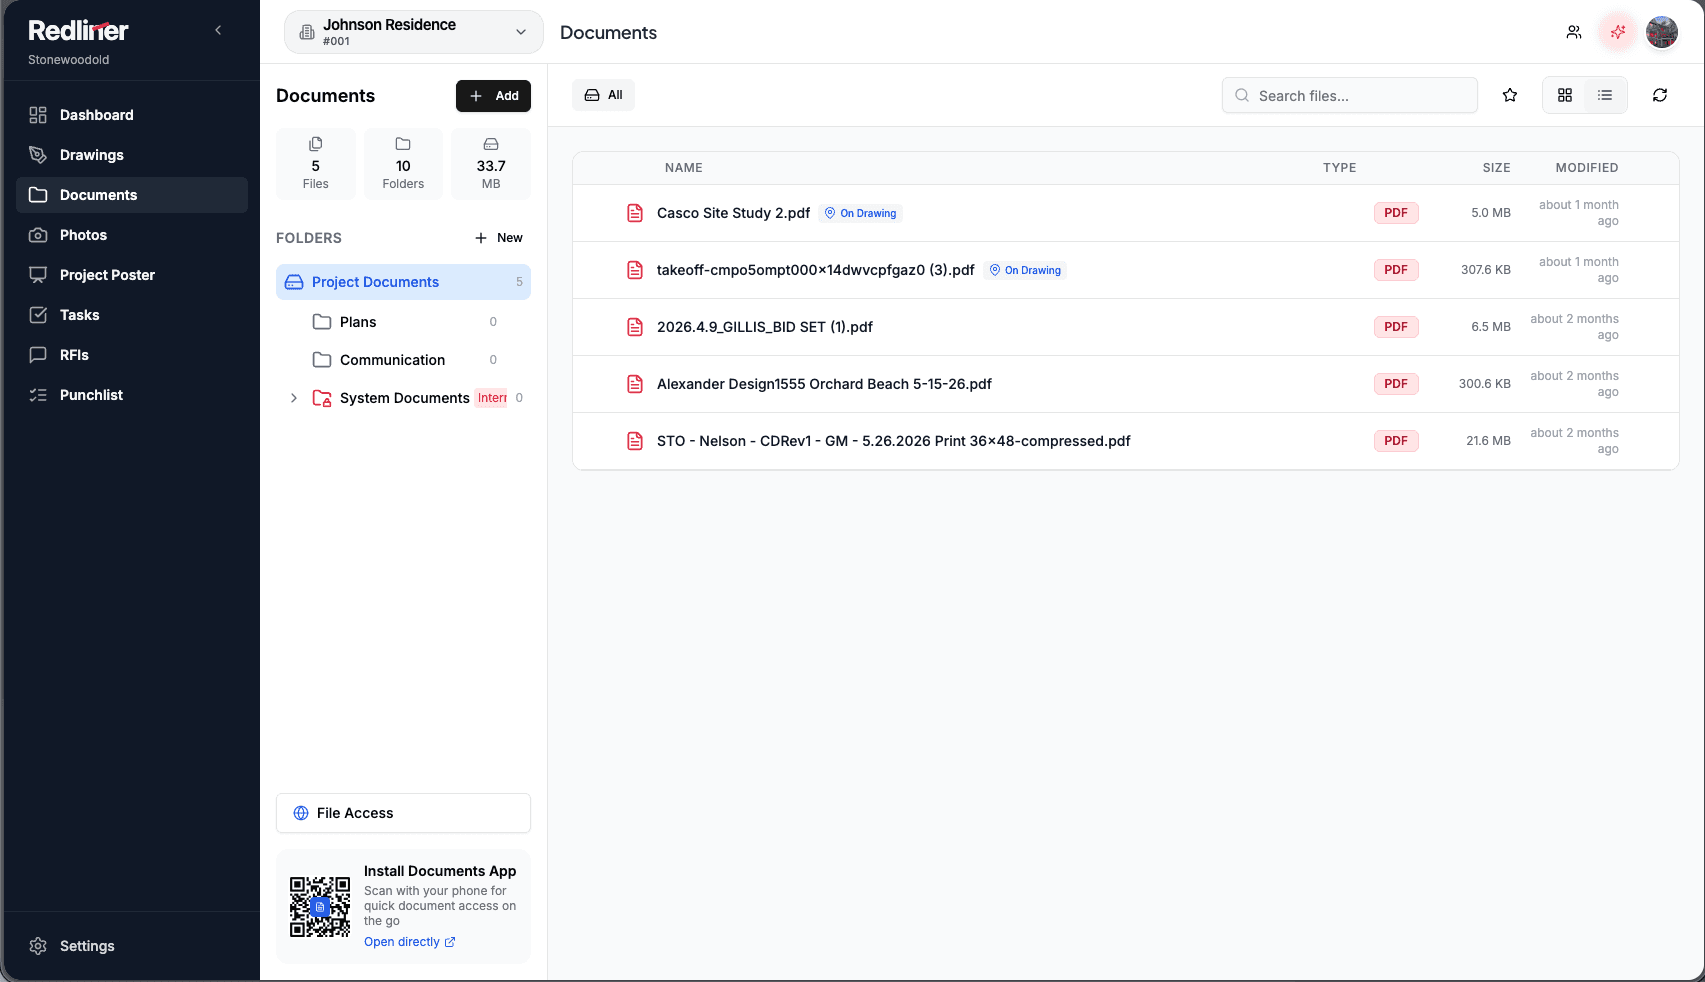Sort by the TYPE column header
1705x982 pixels.
coord(1339,168)
